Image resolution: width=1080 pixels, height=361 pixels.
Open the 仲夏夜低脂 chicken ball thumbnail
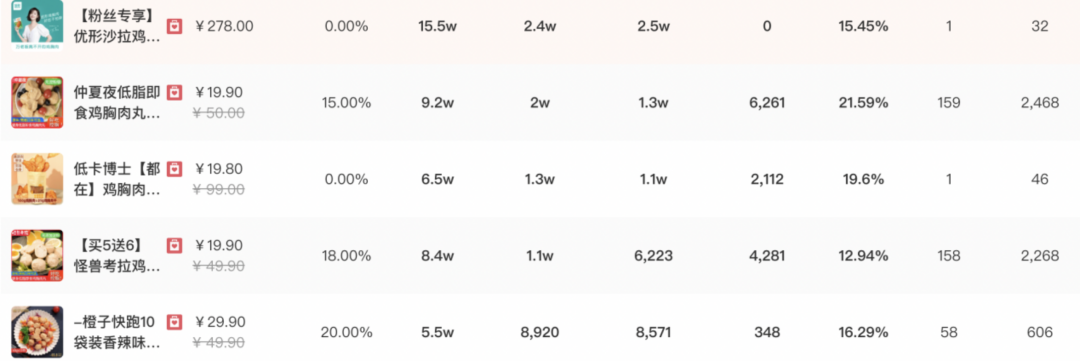tap(37, 103)
